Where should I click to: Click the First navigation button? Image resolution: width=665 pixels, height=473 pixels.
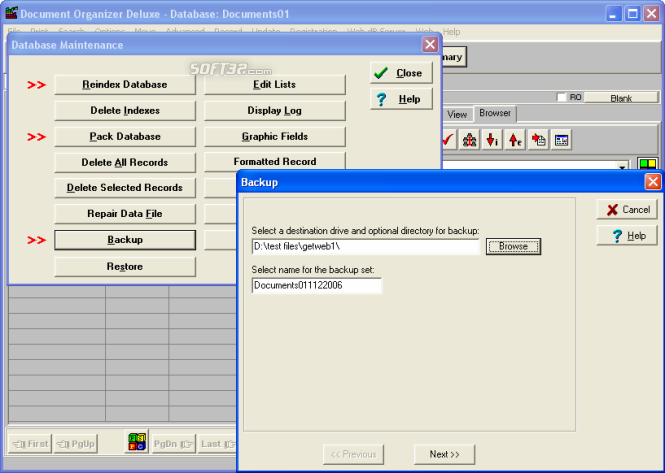point(30,444)
